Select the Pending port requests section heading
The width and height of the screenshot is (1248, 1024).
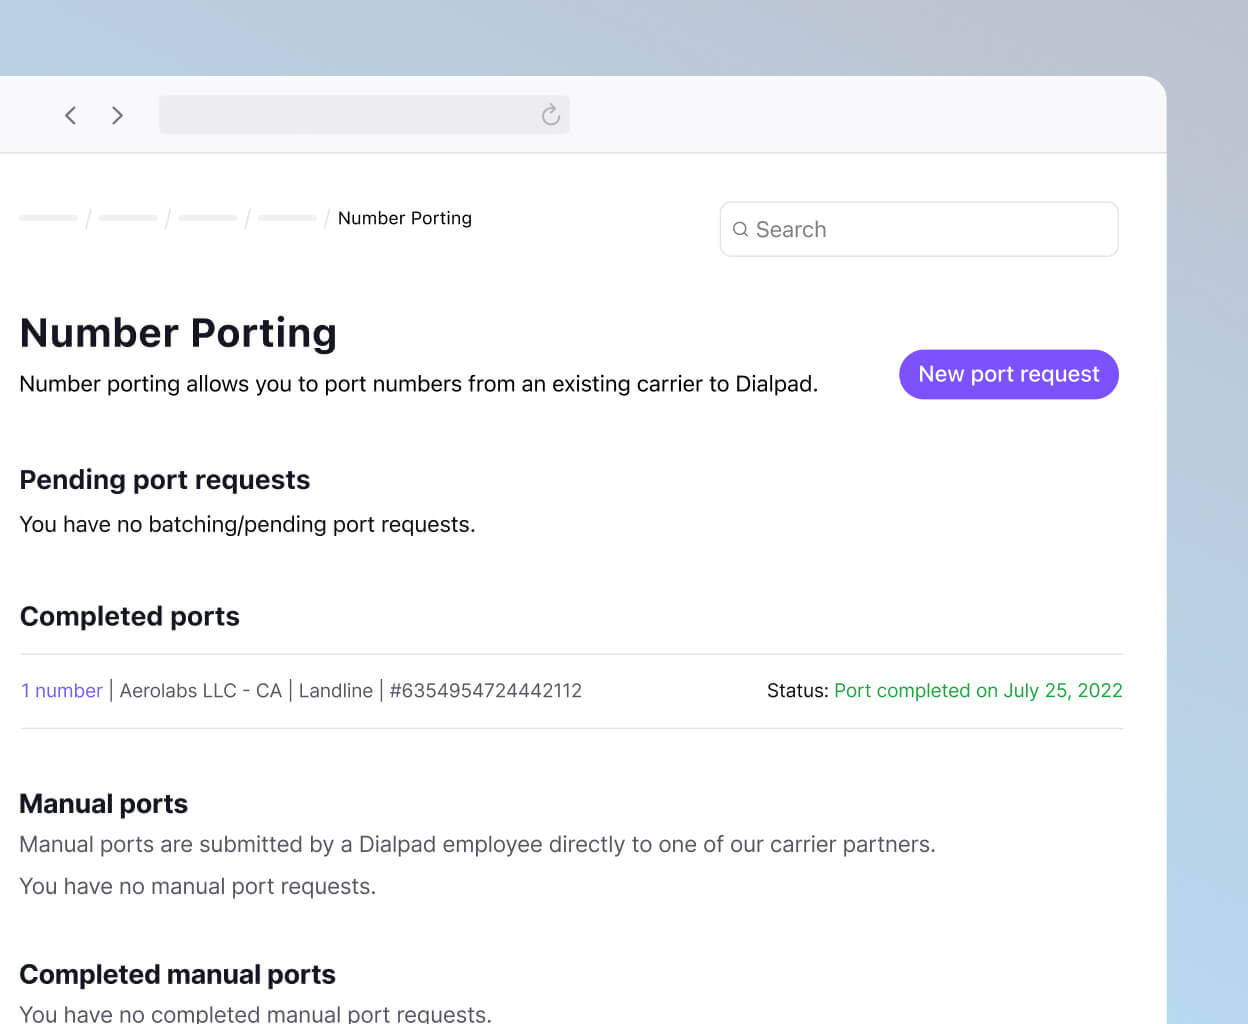pyautogui.click(x=165, y=480)
